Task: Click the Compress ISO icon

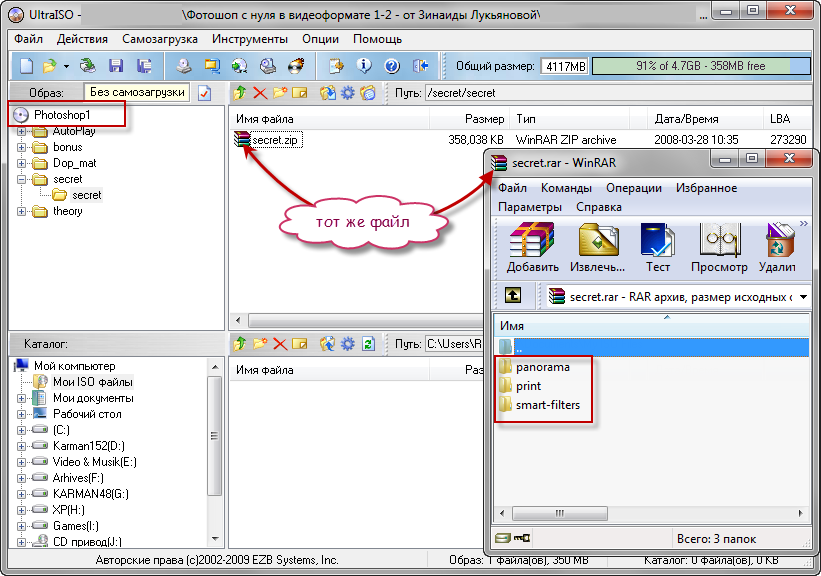Action: pos(212,66)
